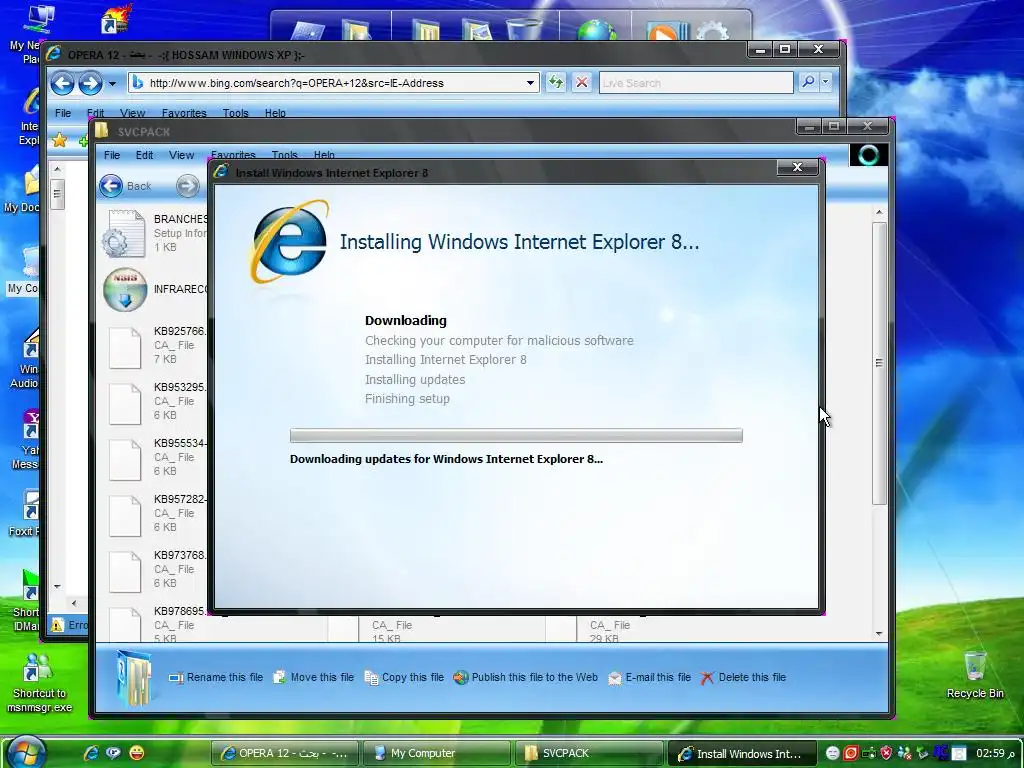This screenshot has width=1024, height=768.
Task: Select the BRANCHES setup information file icon
Action: click(124, 234)
